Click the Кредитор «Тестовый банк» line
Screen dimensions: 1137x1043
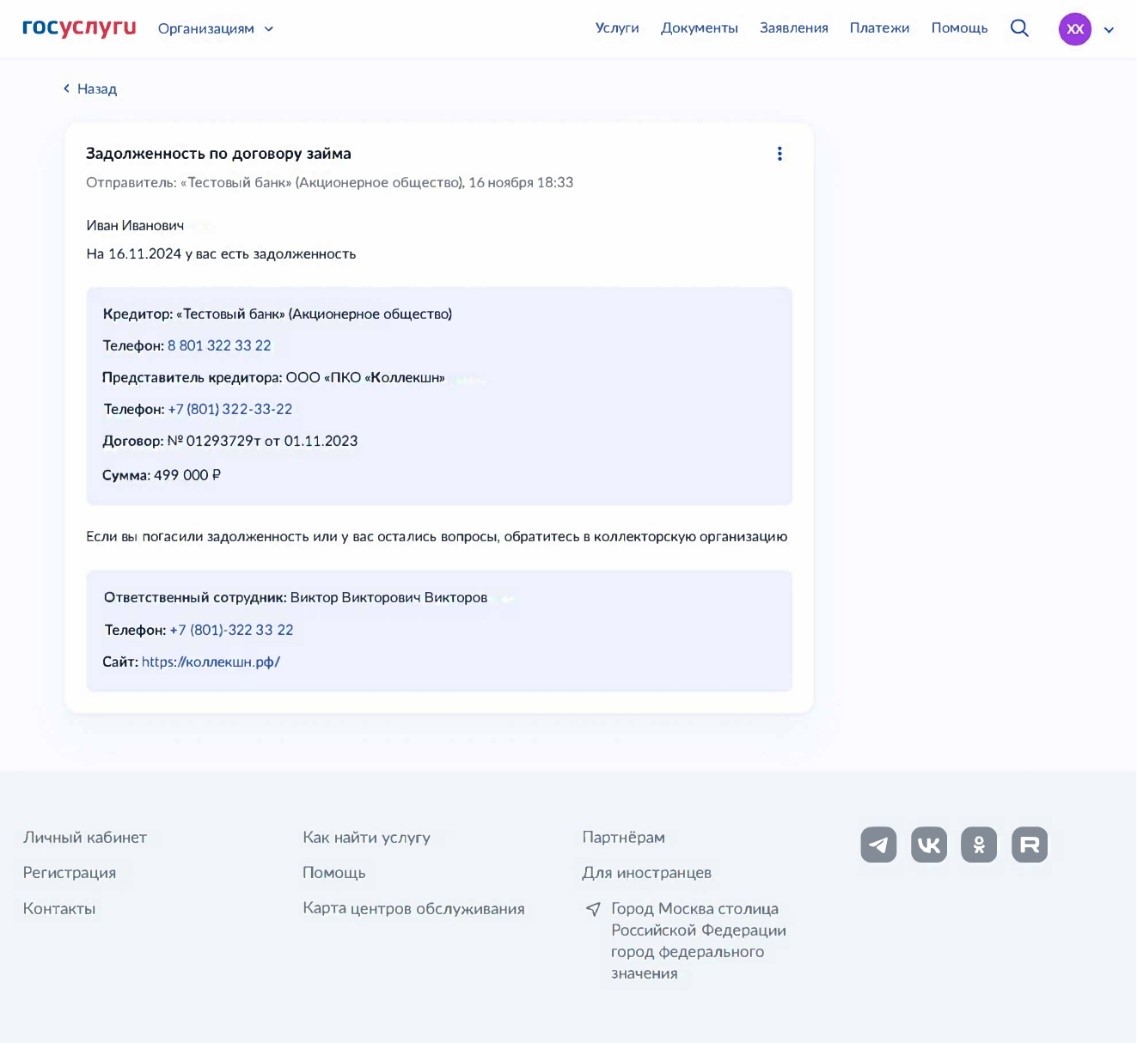pos(277,314)
